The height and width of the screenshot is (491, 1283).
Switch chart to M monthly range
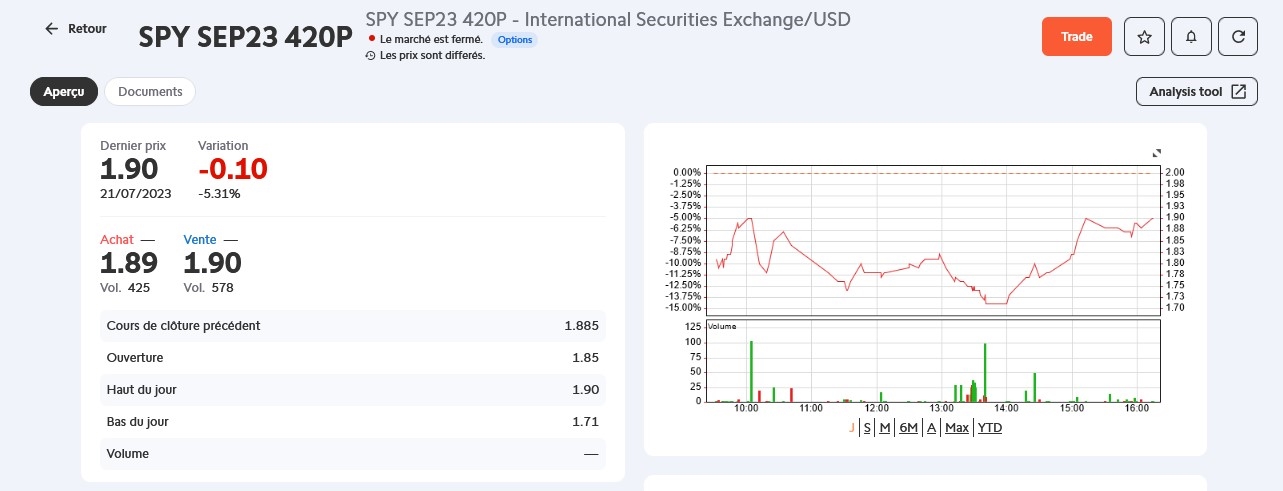(885, 428)
